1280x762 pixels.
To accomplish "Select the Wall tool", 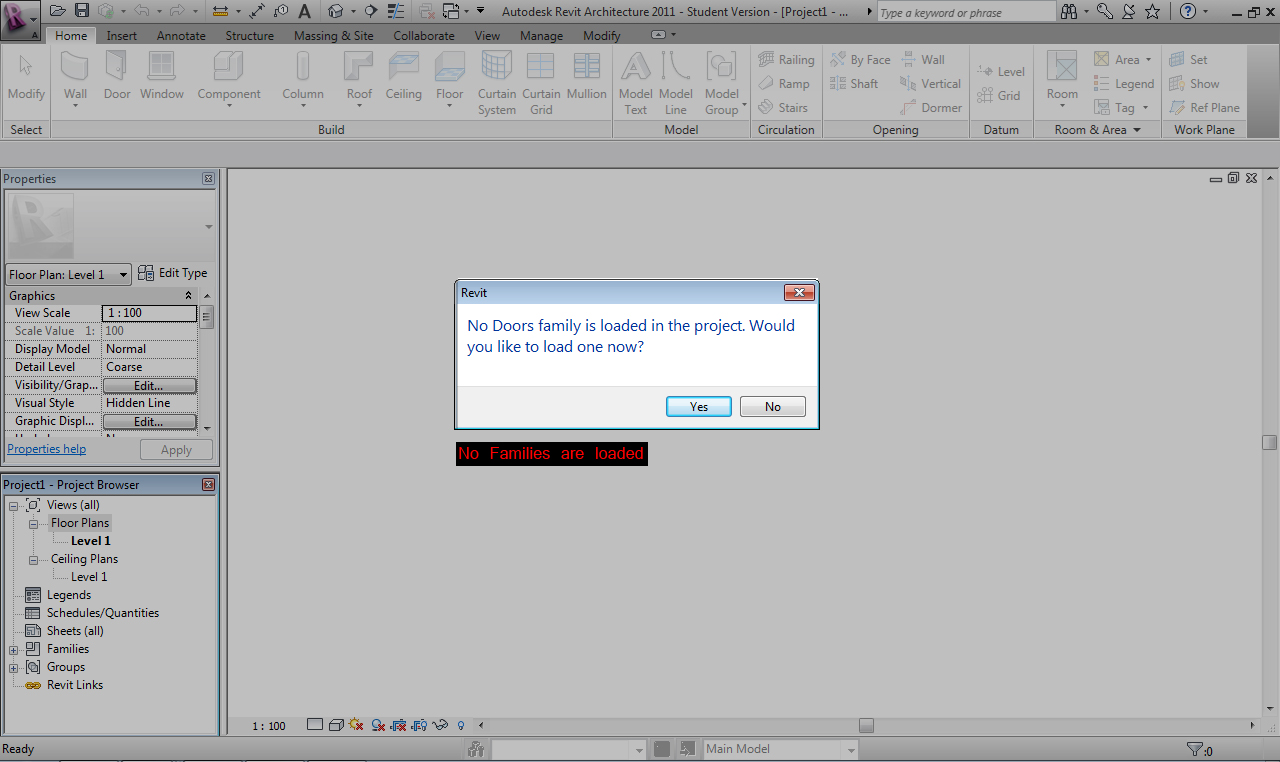I will coord(76,78).
